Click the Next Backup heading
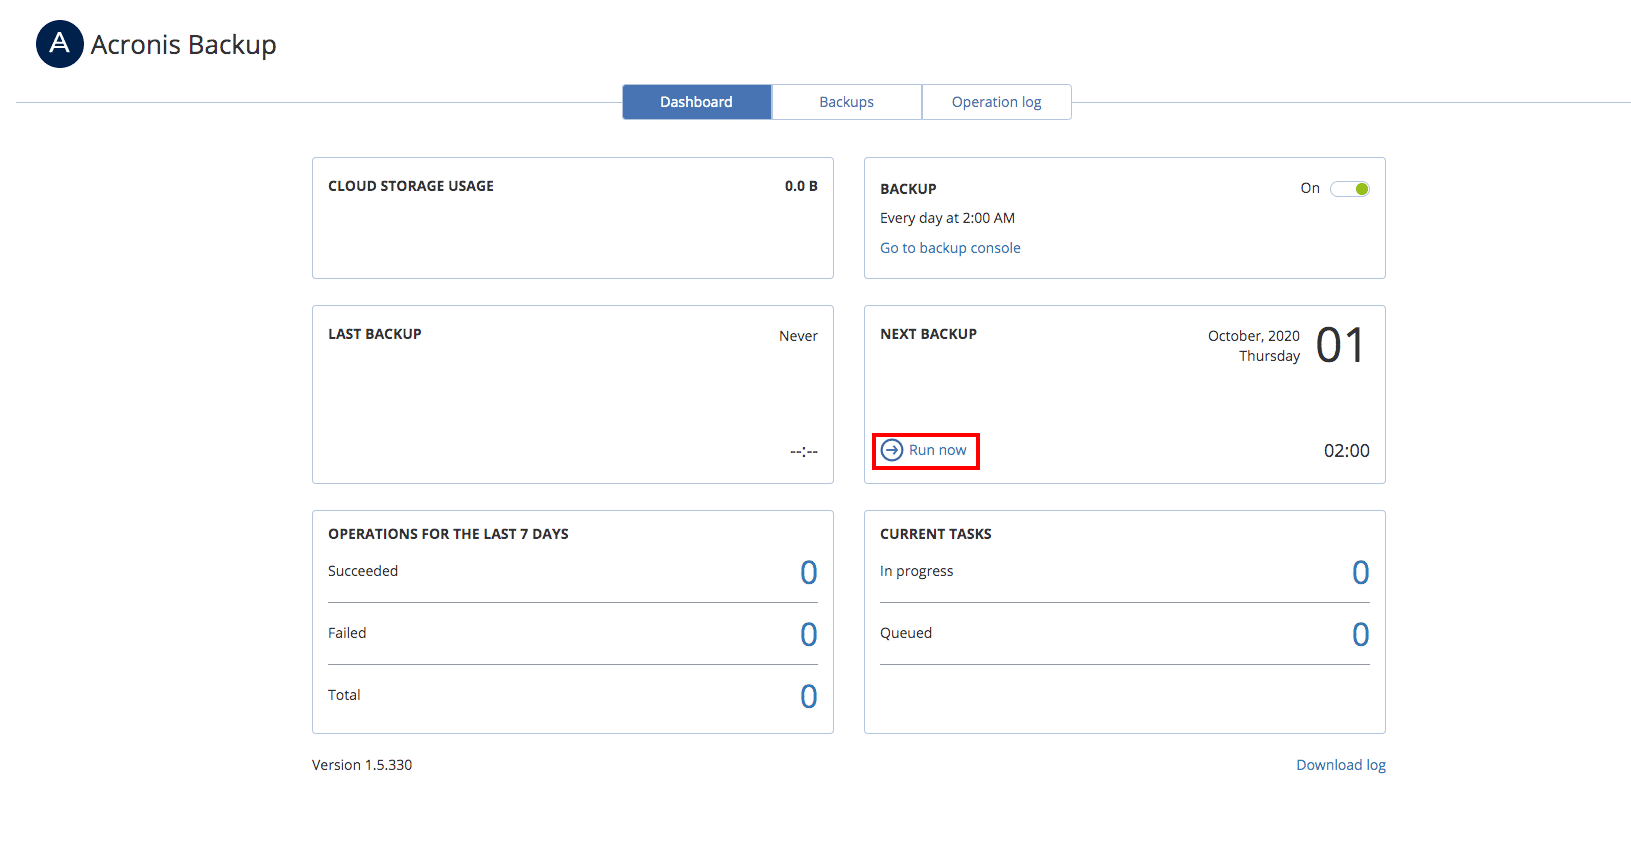This screenshot has height=859, width=1631. 928,334
